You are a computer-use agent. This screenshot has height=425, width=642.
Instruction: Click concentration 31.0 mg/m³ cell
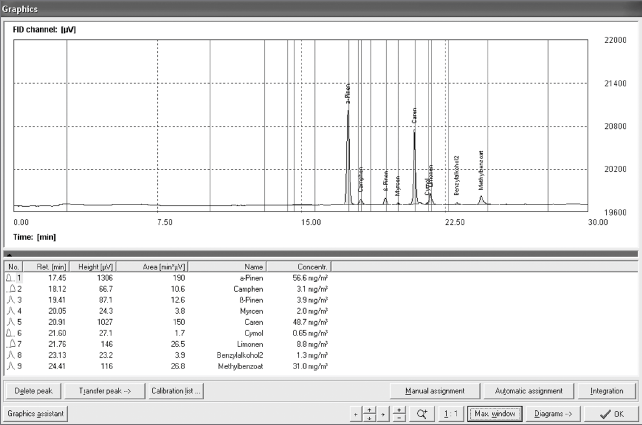pyautogui.click(x=310, y=366)
